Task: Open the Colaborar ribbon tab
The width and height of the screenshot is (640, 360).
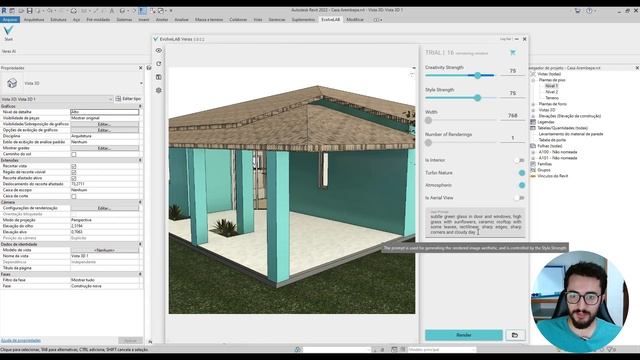Action: 238,20
